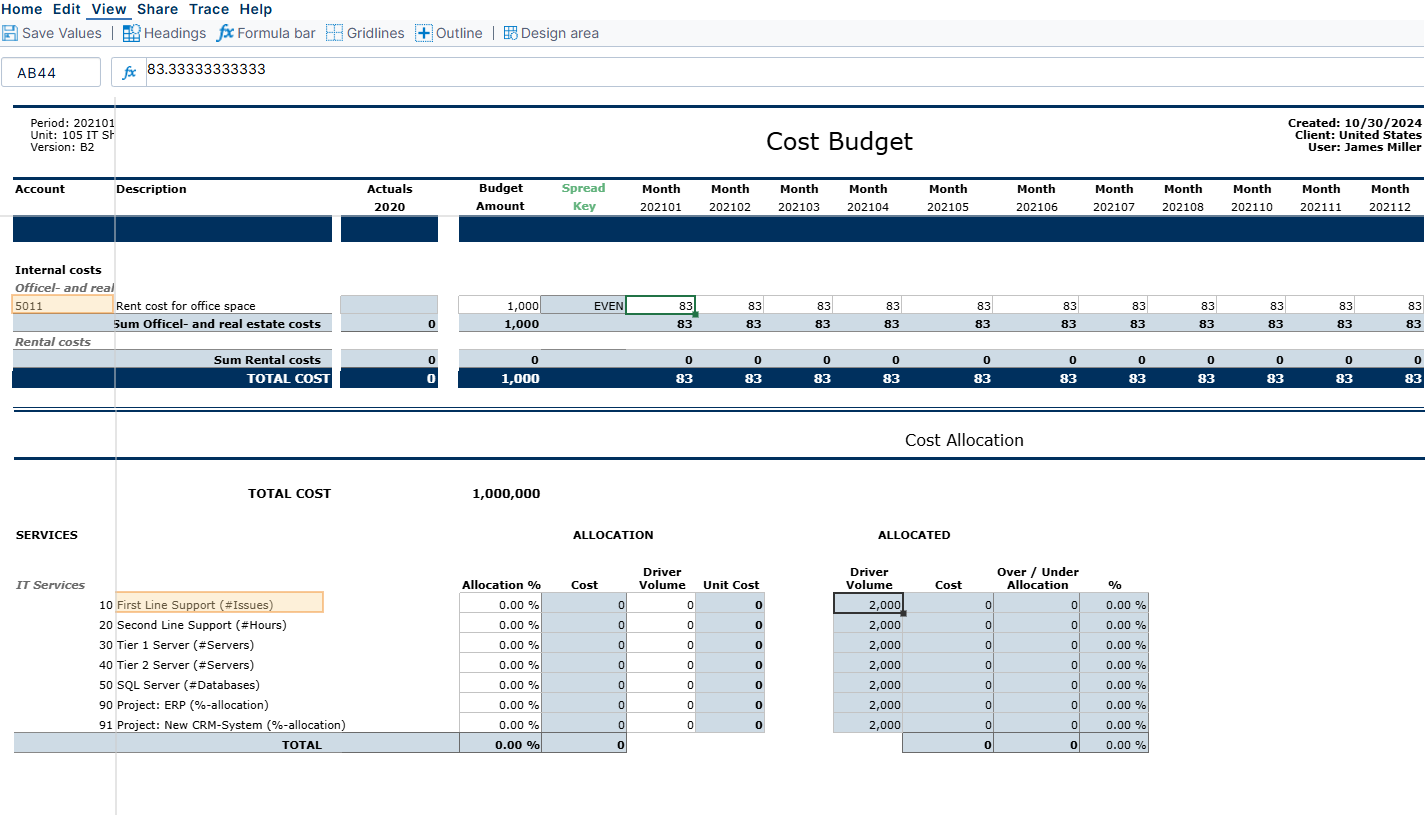Open the Help menu
This screenshot has width=1428, height=815.
click(256, 9)
